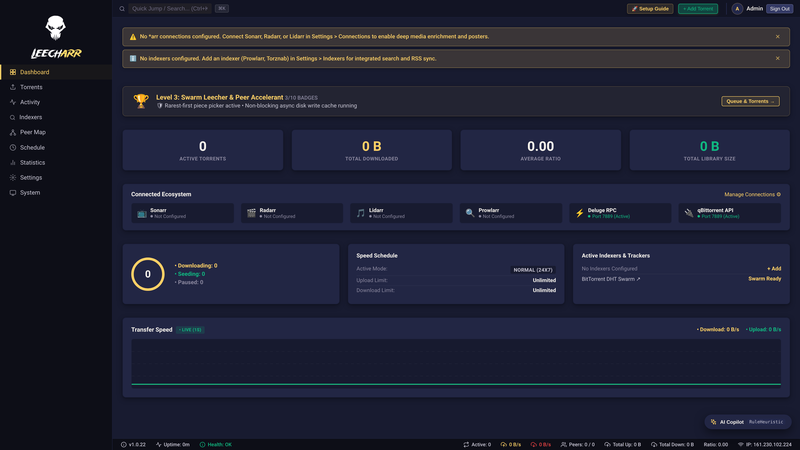This screenshot has height=450, width=800.
Task: Open the Statistics section
Action: 56,162
